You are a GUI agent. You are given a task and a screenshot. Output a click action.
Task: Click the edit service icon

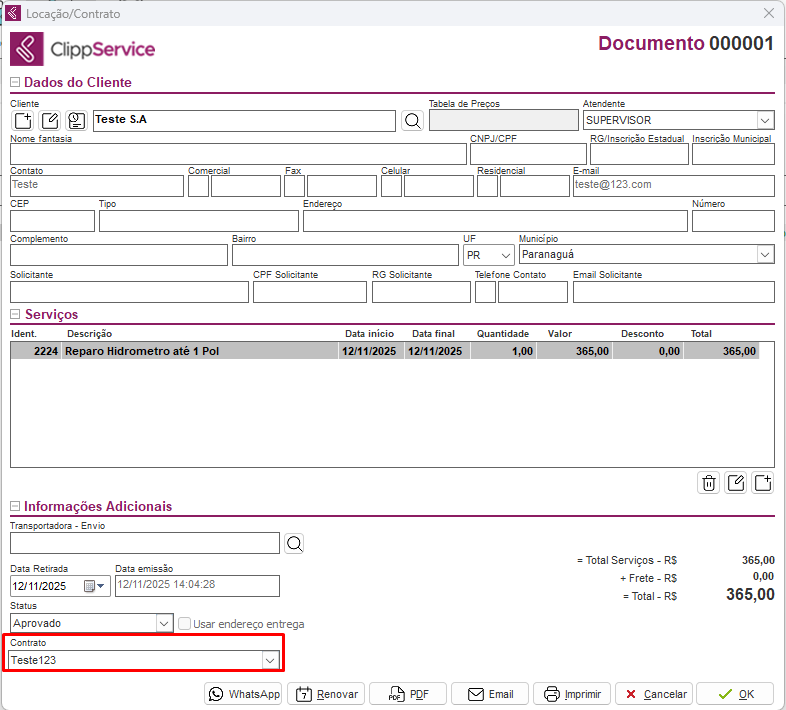[736, 483]
